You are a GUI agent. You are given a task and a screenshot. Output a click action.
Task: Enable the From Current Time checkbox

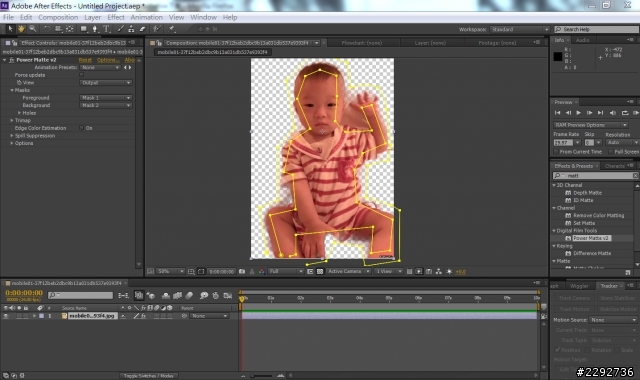[x=556, y=152]
